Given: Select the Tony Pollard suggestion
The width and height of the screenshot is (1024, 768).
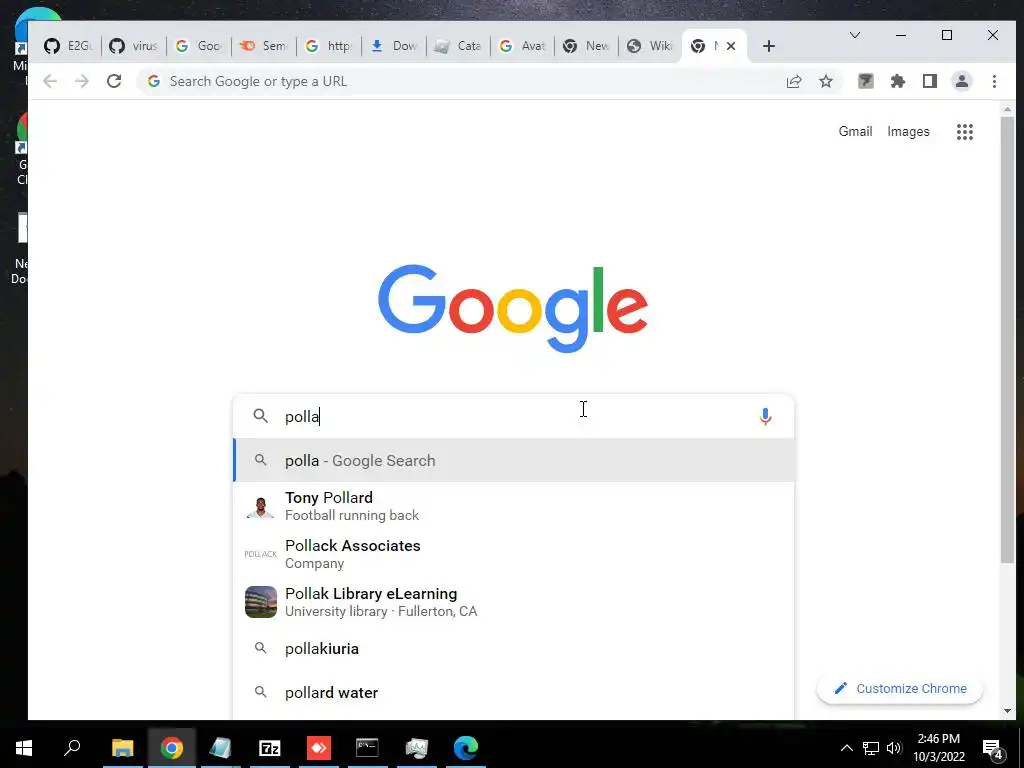Looking at the screenshot, I should [514, 506].
